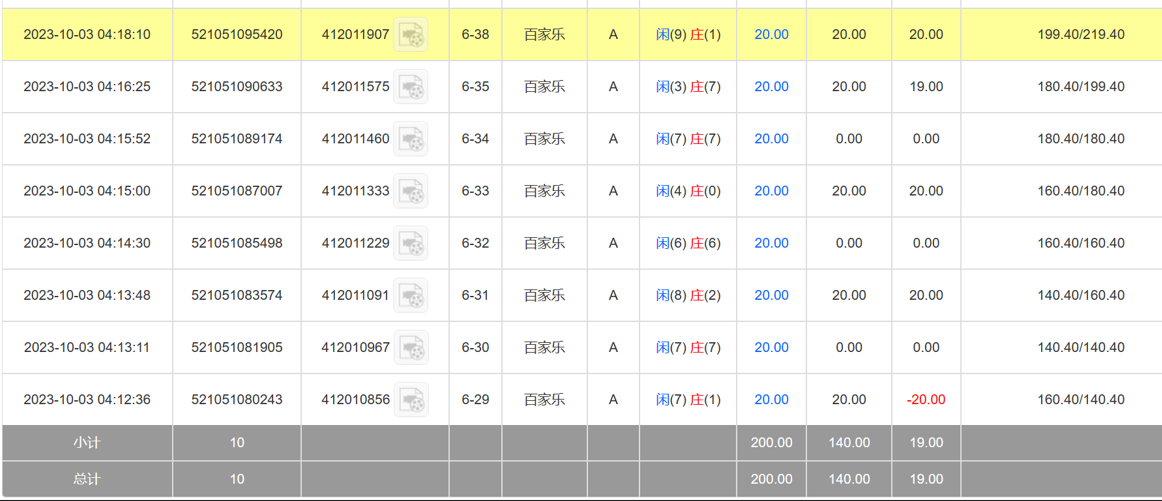1162x501 pixels.
Task: View video replay of round 412011091
Action: (x=411, y=295)
